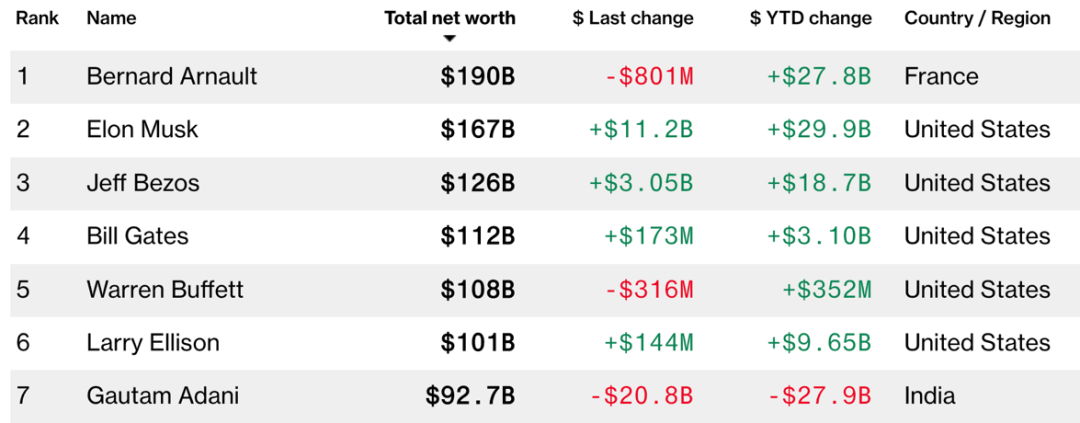Viewport: 1080px width, 423px height.
Task: Click India in the Country column
Action: coord(929,396)
